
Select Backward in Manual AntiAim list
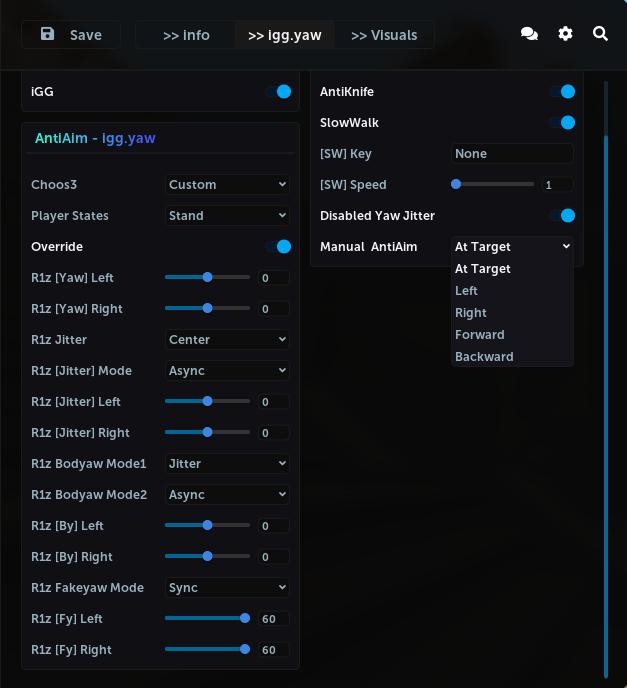coord(484,357)
